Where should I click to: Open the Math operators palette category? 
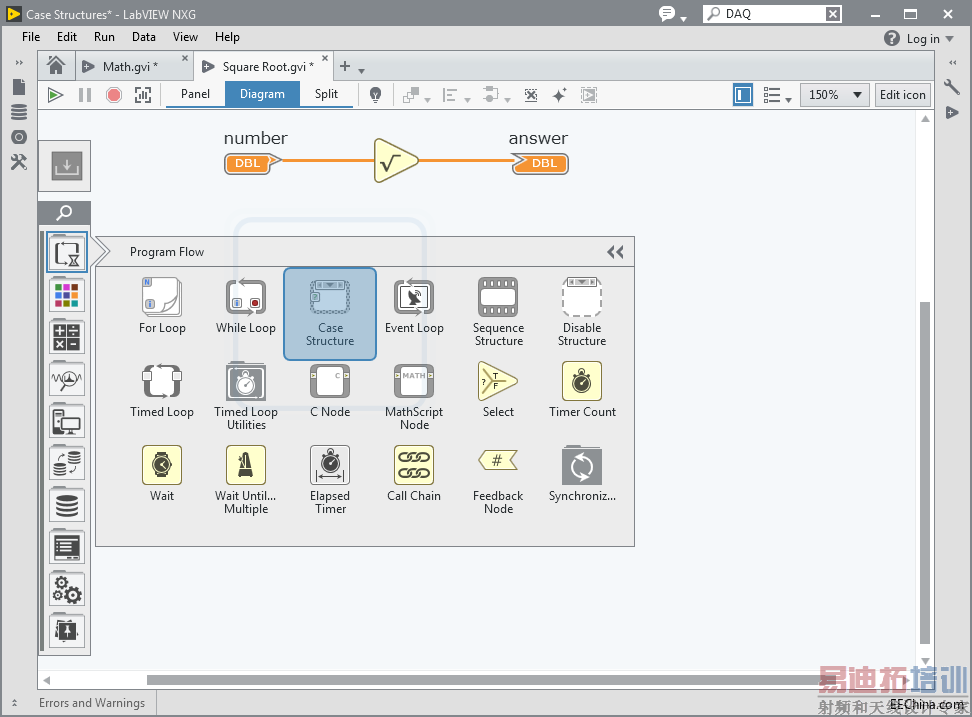pyautogui.click(x=67, y=337)
